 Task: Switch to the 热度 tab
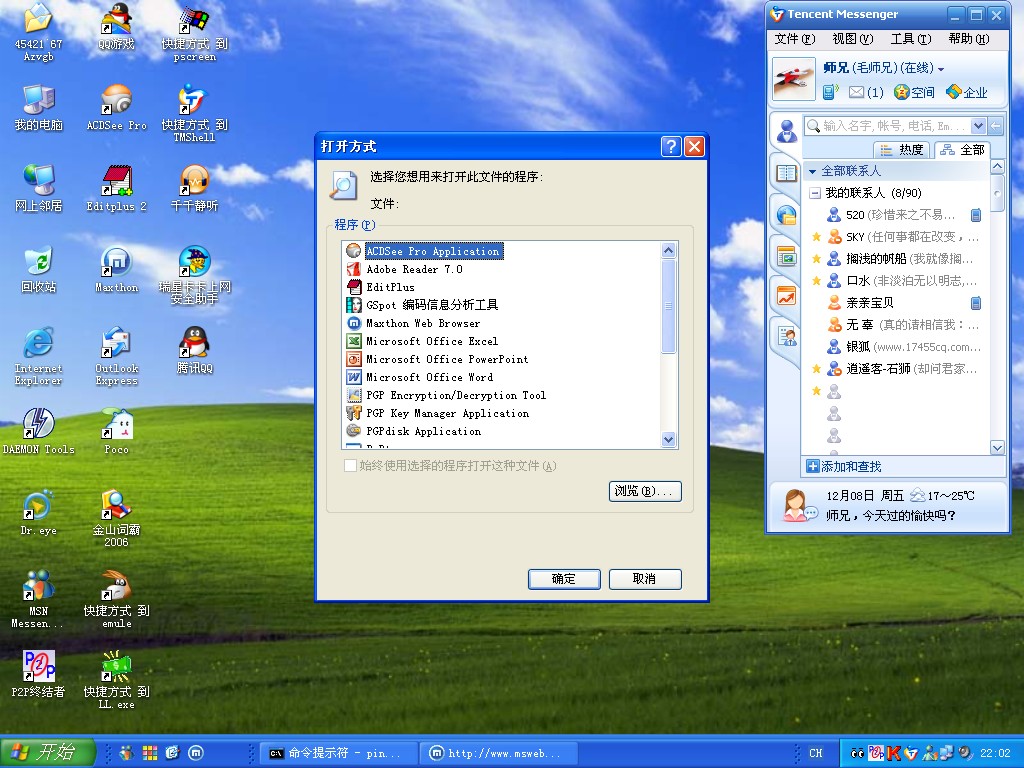[902, 150]
